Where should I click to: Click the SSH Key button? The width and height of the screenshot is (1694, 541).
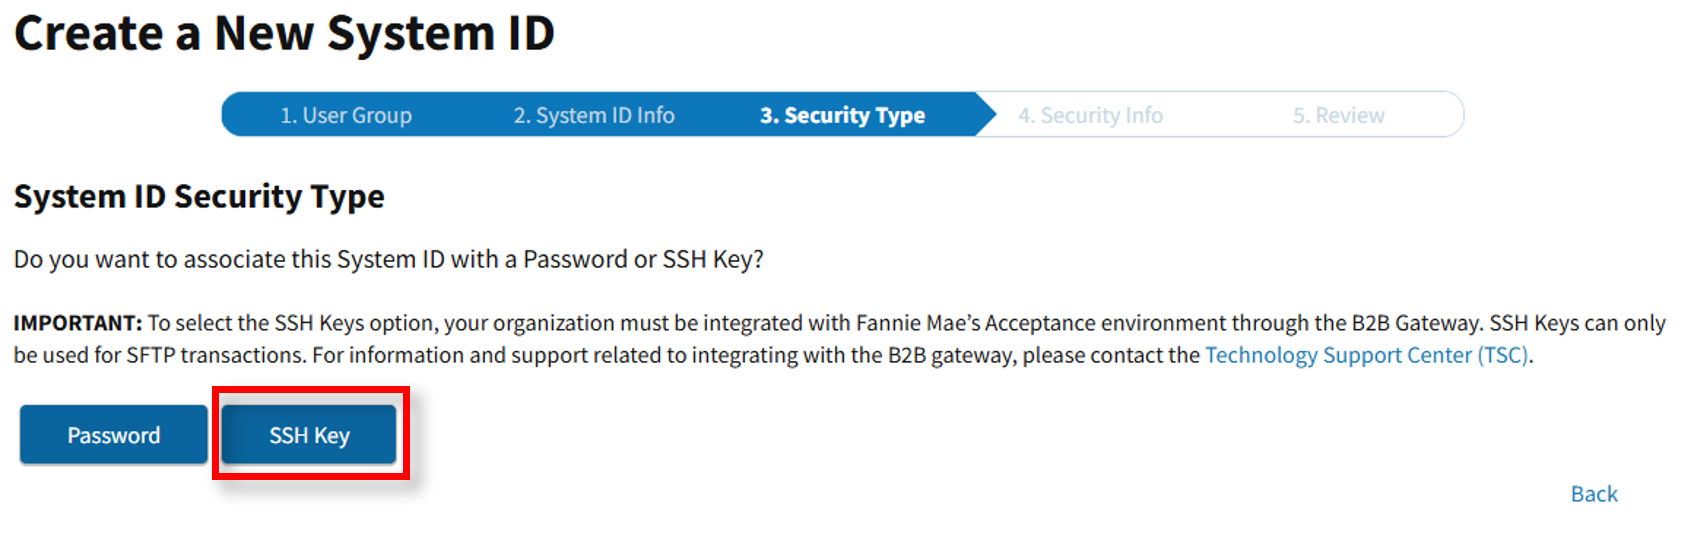pyautogui.click(x=309, y=435)
